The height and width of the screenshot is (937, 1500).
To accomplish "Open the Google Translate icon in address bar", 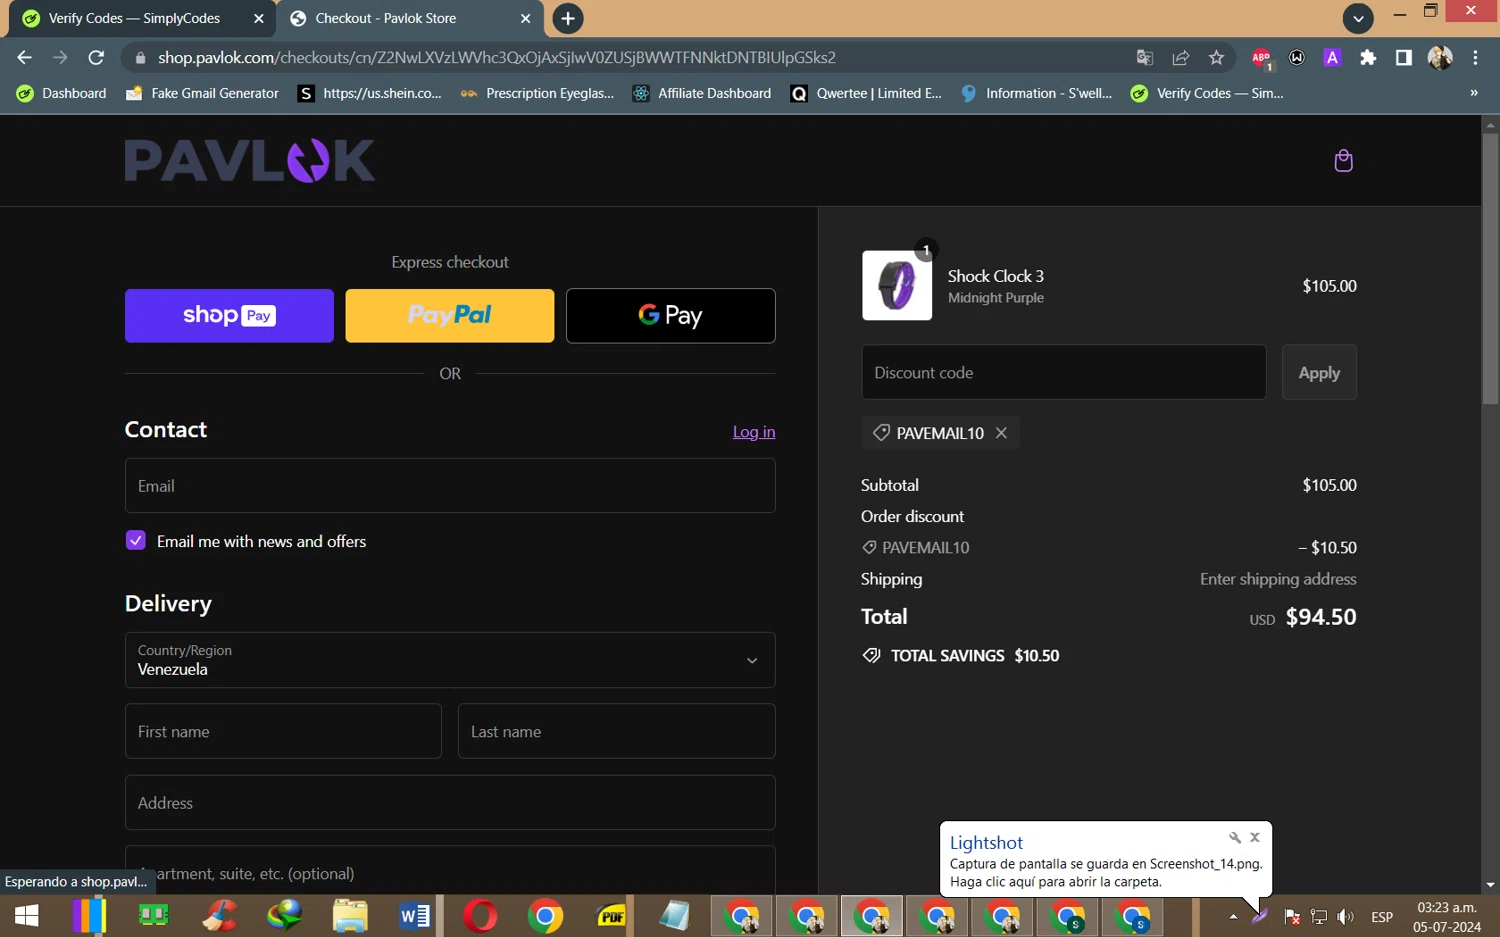I will [x=1145, y=58].
